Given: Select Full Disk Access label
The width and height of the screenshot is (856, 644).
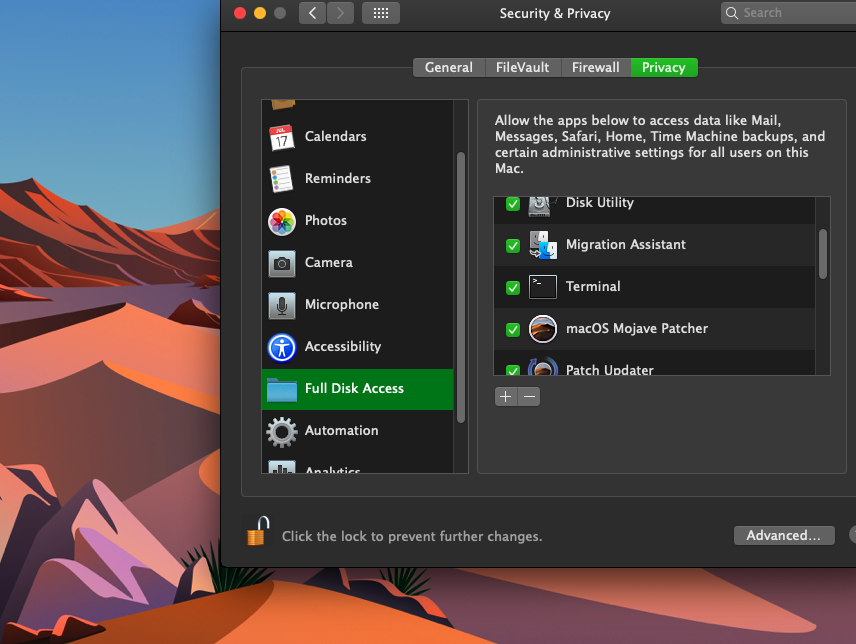Looking at the screenshot, I should pyautogui.click(x=354, y=389).
